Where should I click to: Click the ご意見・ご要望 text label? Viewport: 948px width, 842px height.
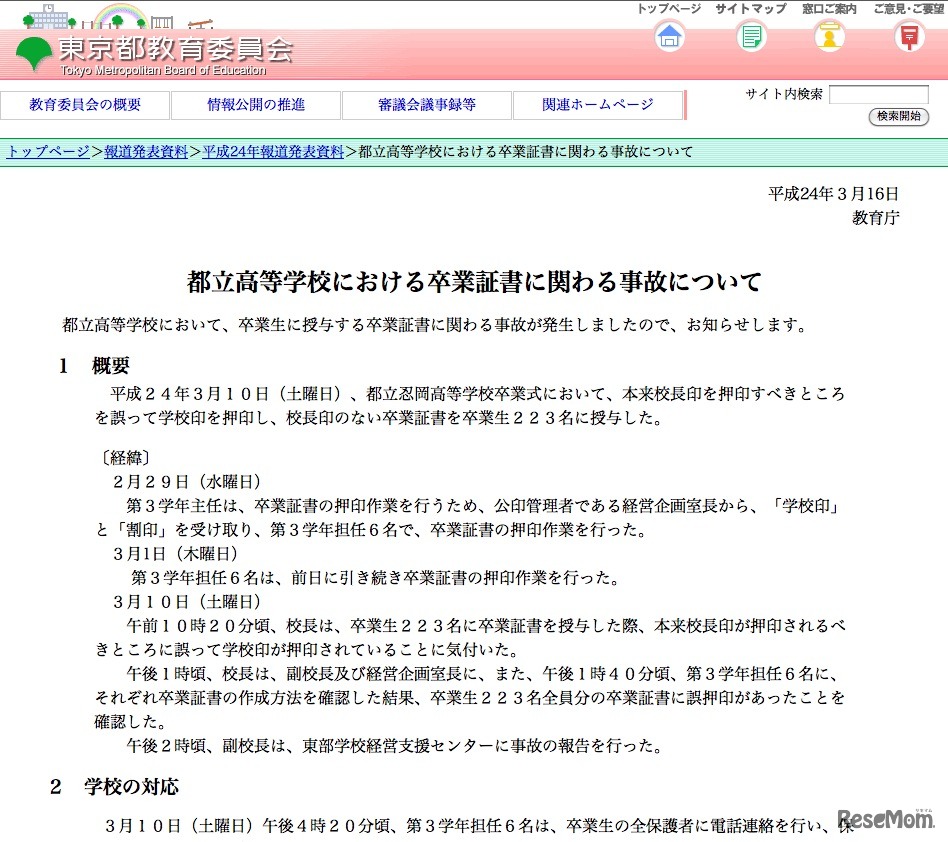[x=907, y=8]
